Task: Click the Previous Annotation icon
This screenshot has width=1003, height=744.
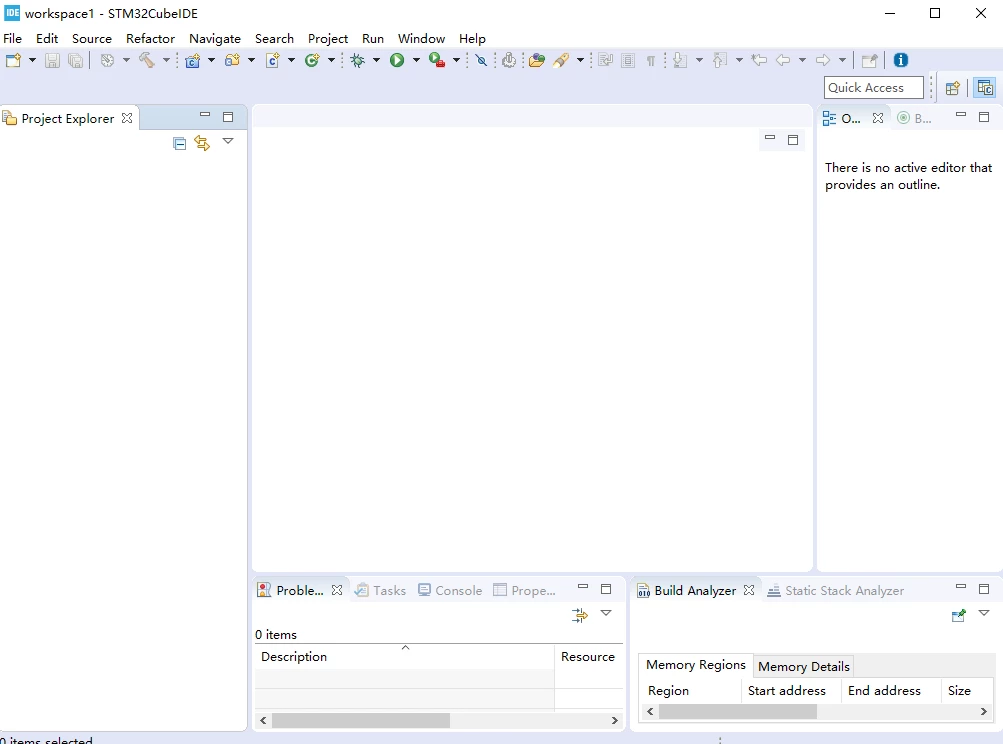Action: 720,60
